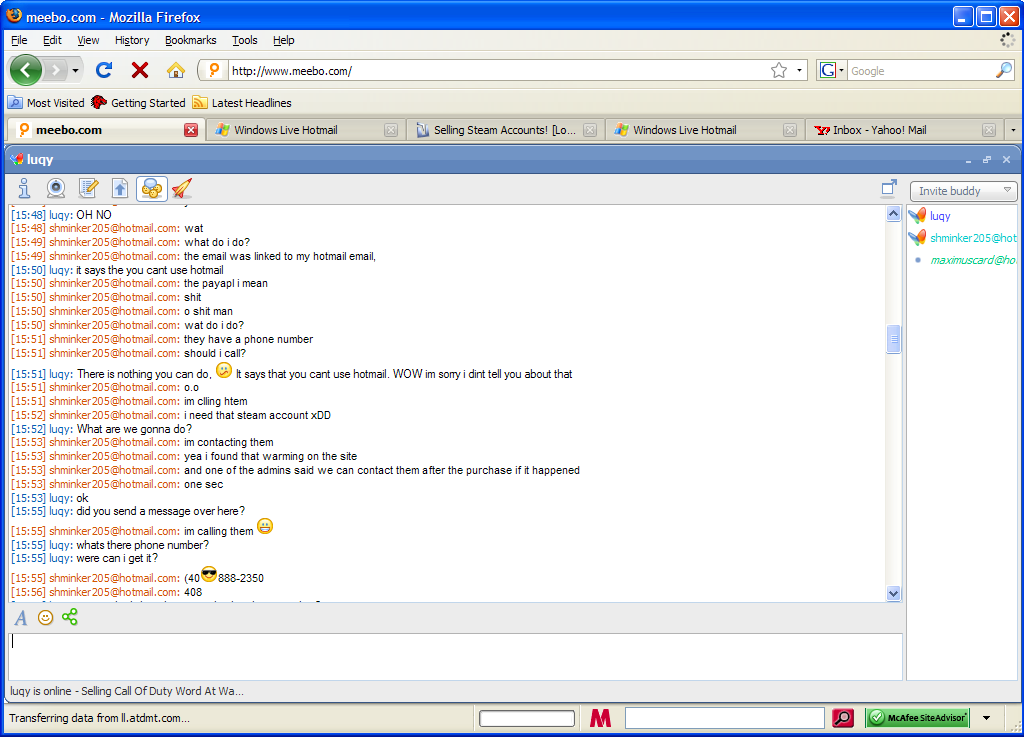Open the list all tabs dropdown
The height and width of the screenshot is (737, 1024).
click(x=1013, y=130)
